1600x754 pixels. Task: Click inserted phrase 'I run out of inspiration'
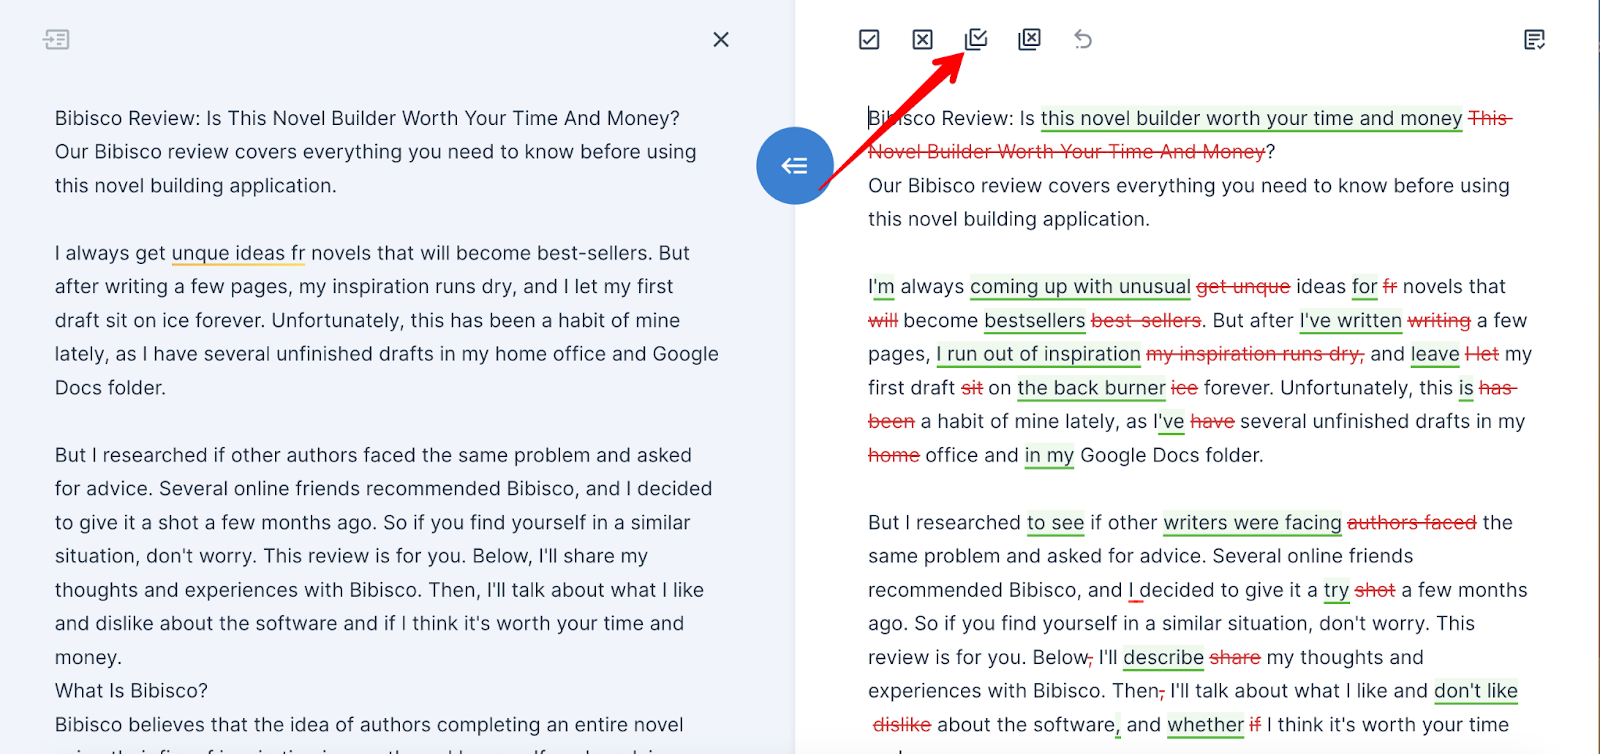point(1039,354)
